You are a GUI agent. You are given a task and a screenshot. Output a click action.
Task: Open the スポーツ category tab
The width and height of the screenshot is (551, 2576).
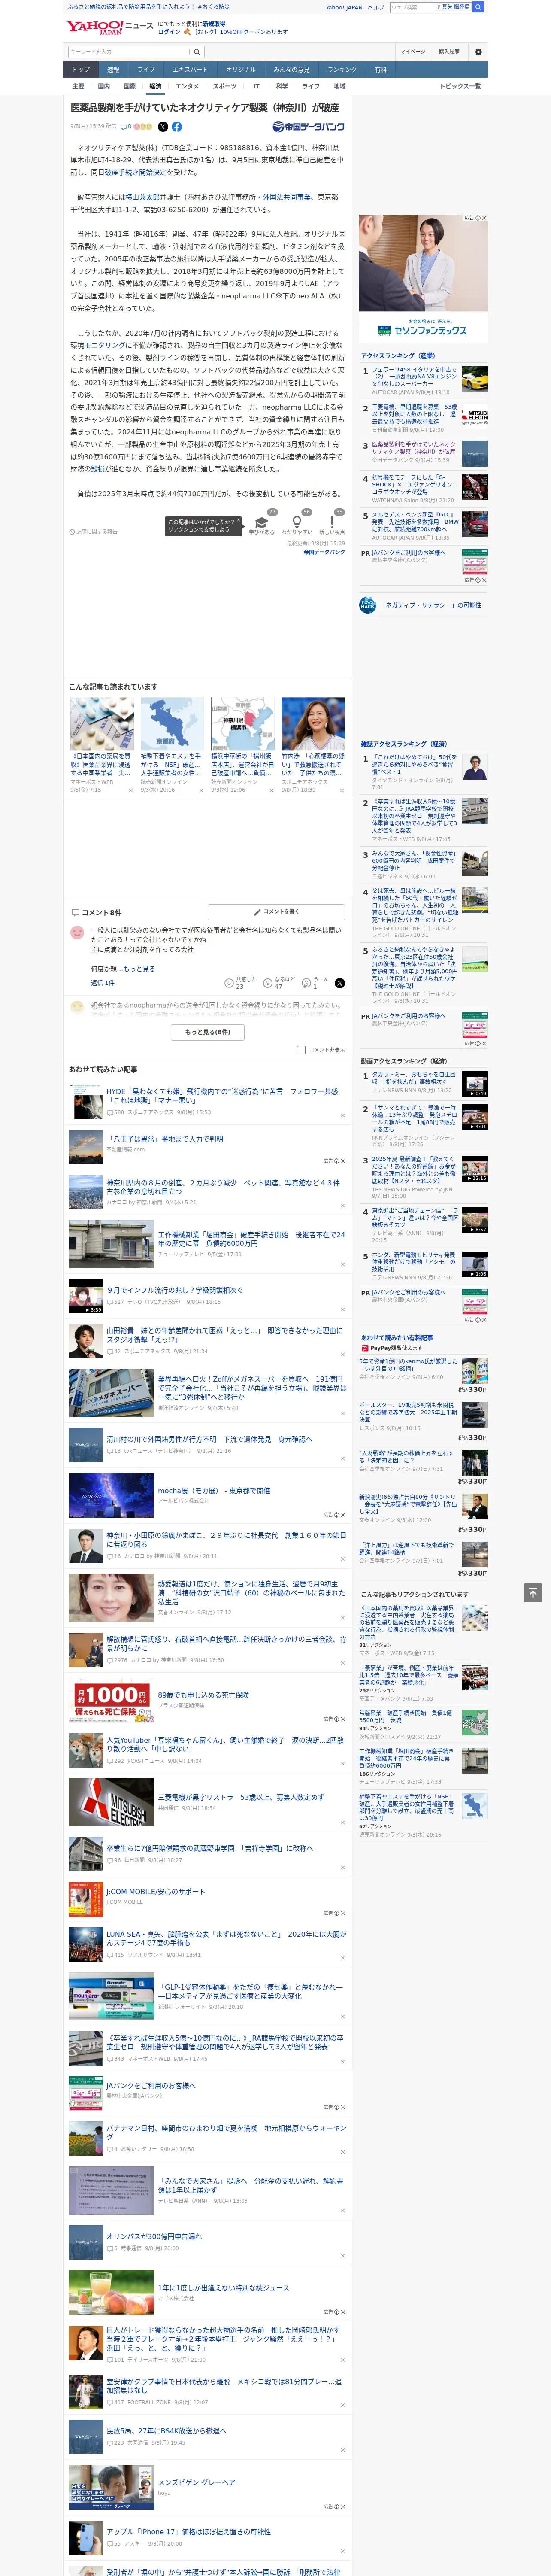(225, 87)
